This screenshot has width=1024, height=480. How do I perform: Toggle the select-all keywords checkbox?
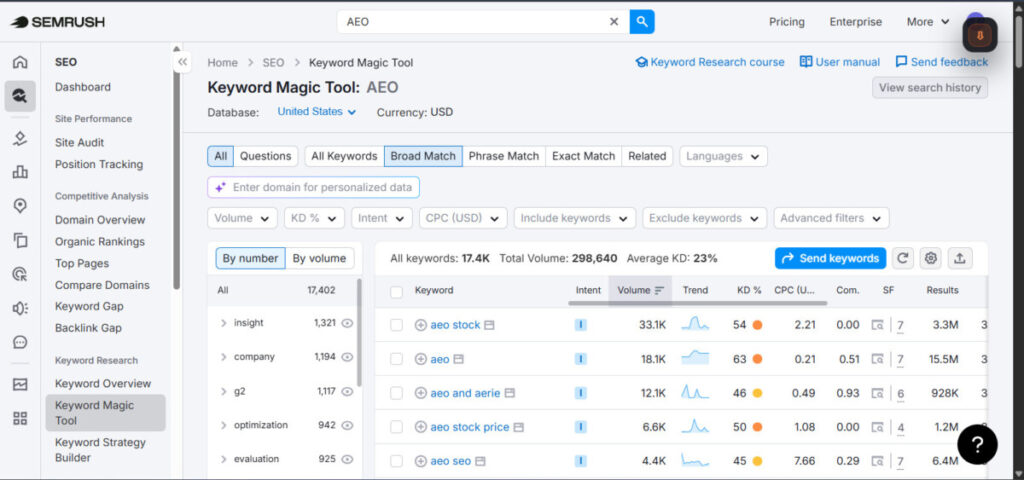(396, 291)
